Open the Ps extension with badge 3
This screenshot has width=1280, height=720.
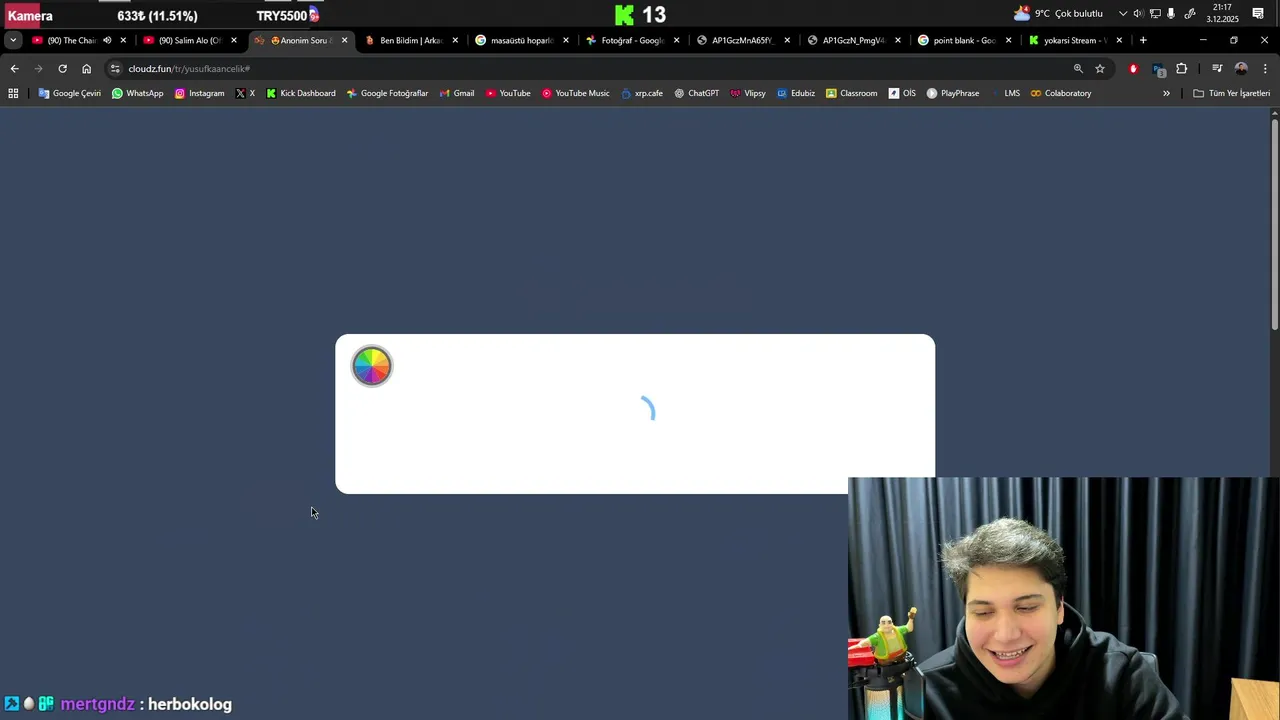click(1158, 69)
